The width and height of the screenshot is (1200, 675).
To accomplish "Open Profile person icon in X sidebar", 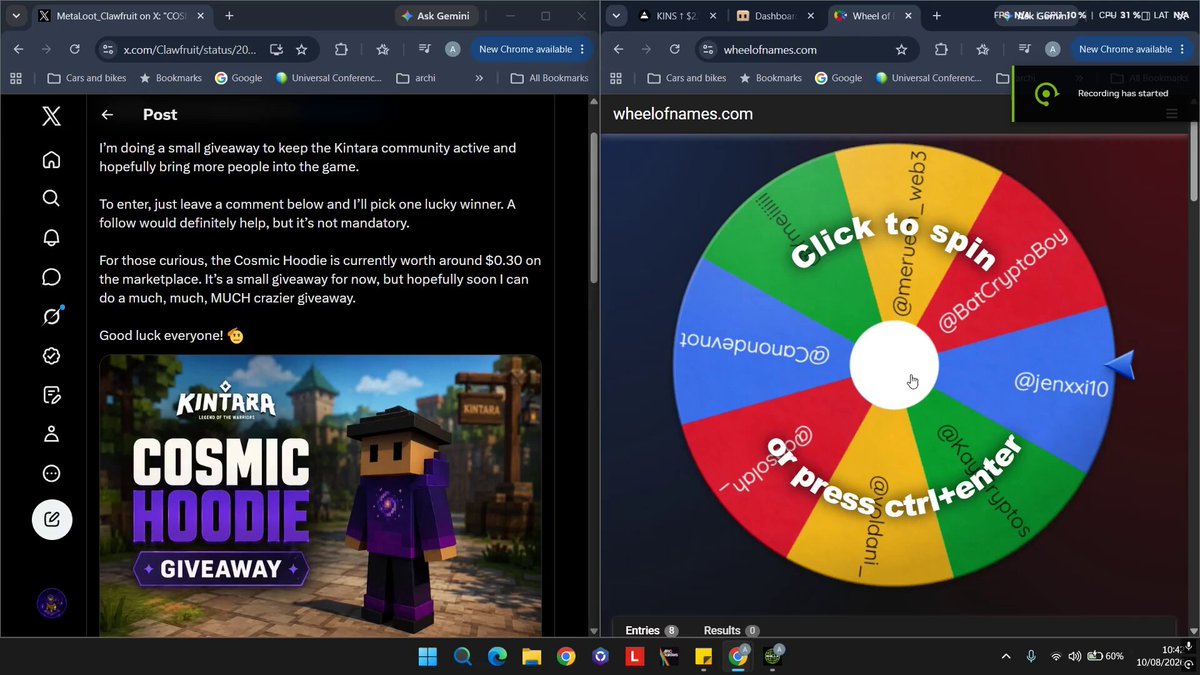I will (x=51, y=434).
